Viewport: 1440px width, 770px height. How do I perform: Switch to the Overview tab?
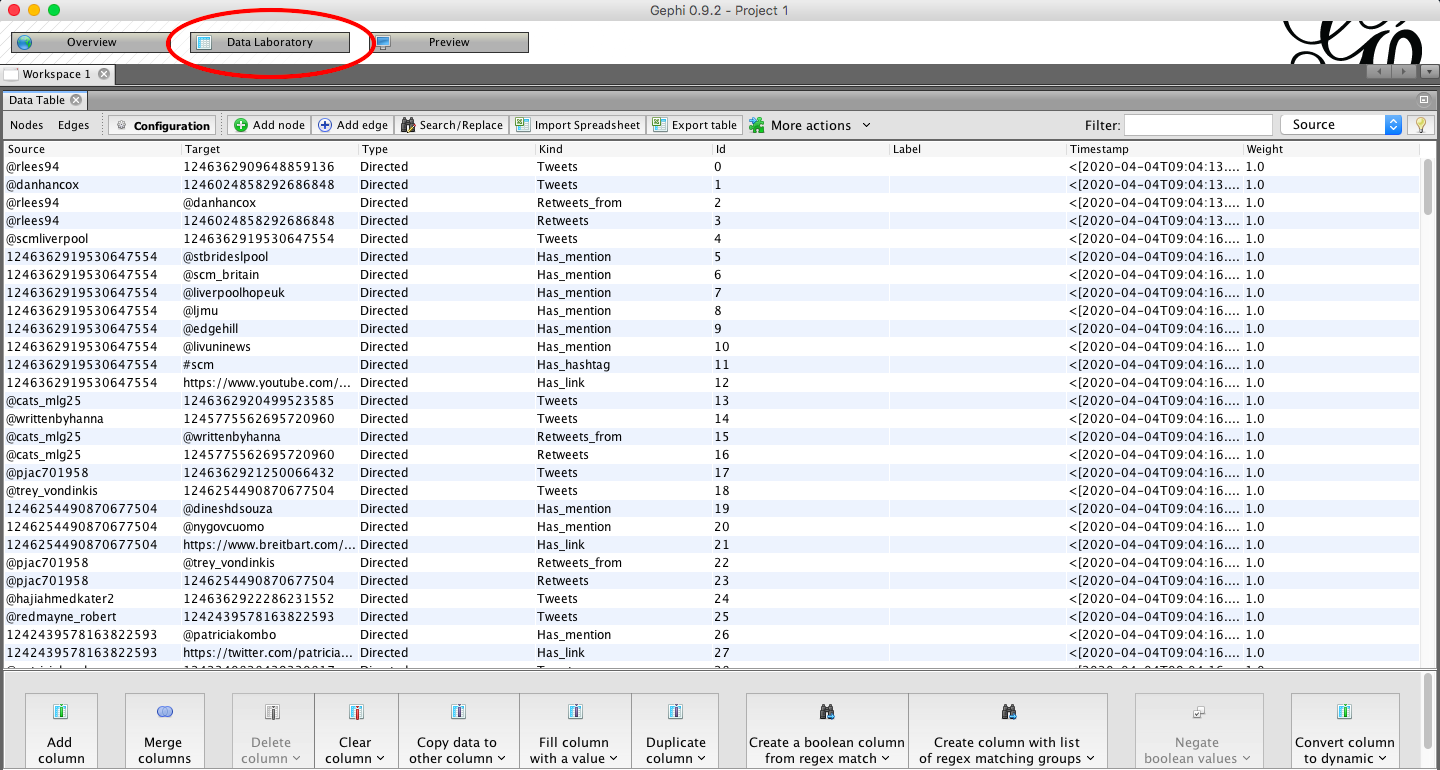tap(89, 42)
